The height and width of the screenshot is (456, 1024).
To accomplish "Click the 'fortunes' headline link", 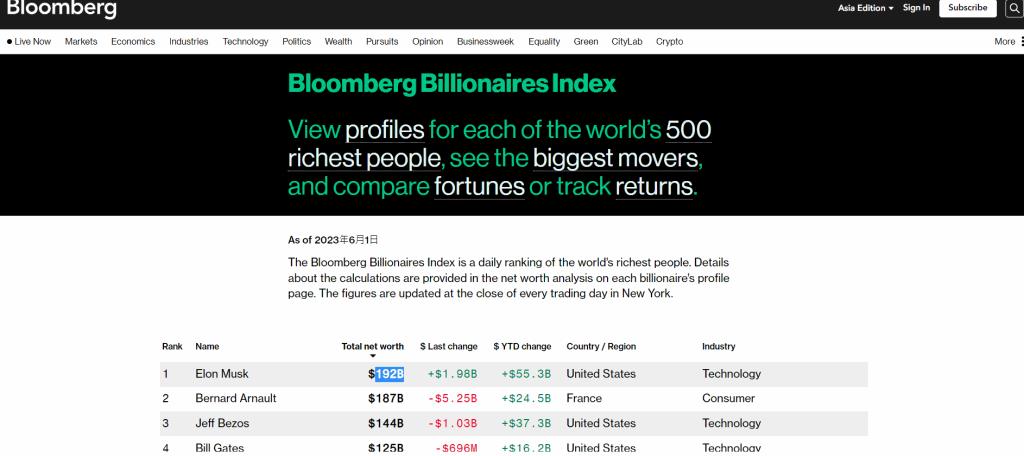I will pos(479,187).
